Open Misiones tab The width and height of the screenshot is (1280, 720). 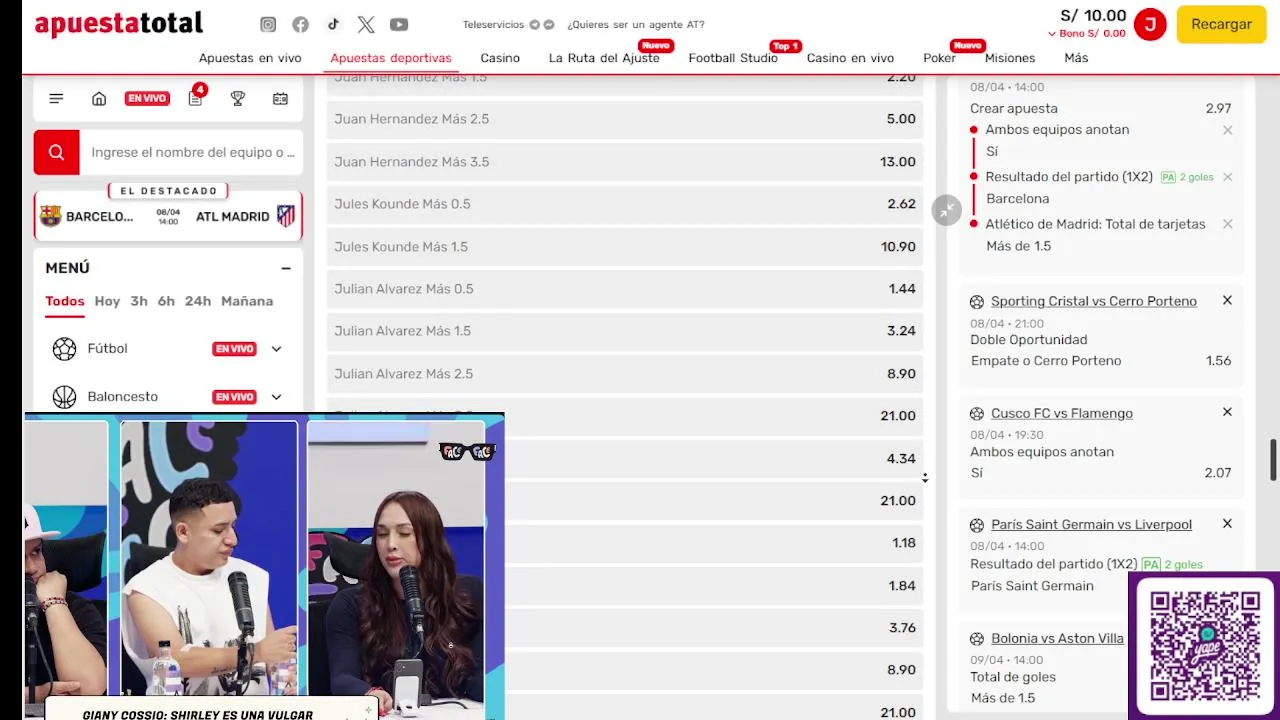point(1010,58)
